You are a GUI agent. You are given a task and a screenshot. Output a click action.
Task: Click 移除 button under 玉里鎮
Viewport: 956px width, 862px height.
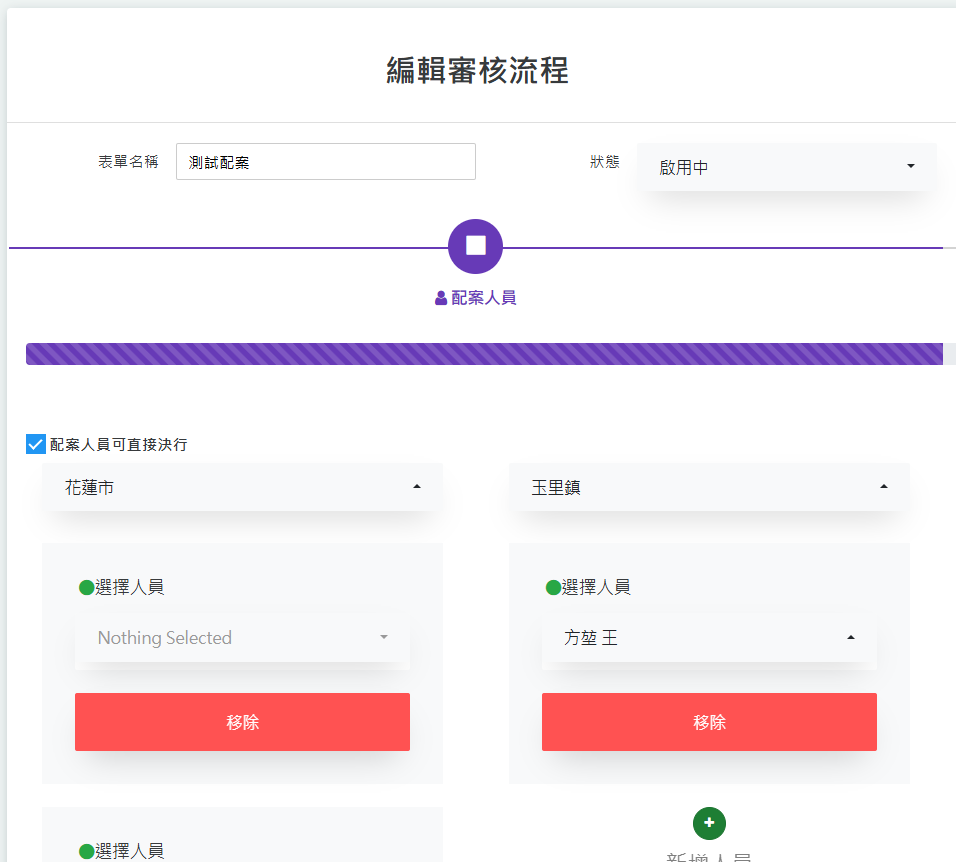[709, 722]
